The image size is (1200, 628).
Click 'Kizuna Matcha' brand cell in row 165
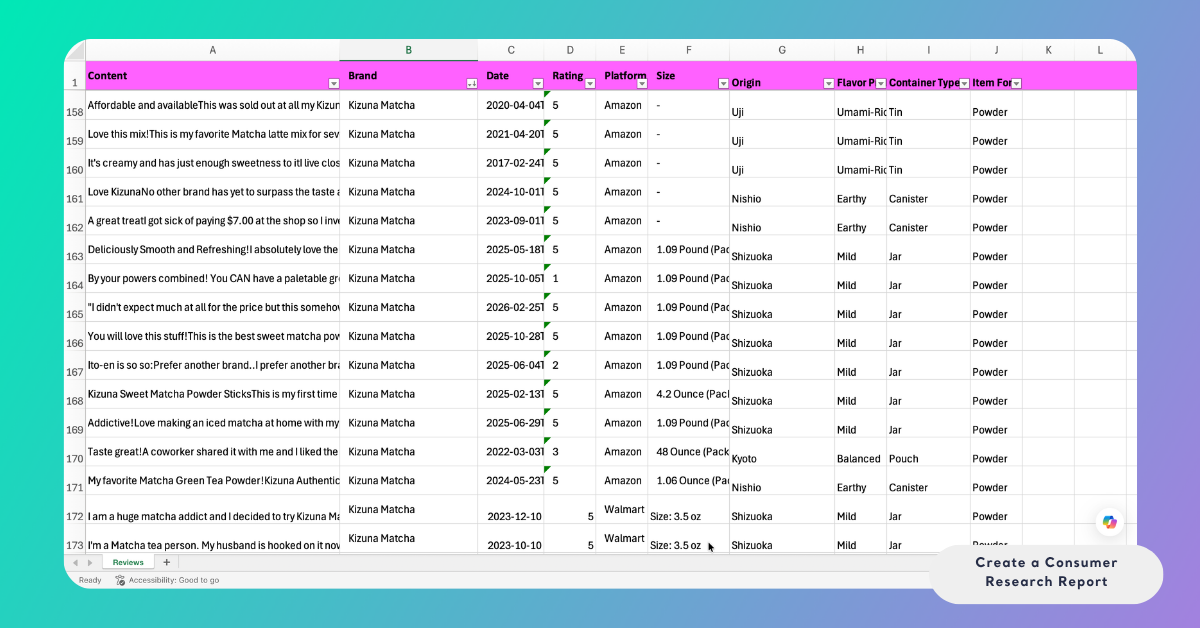click(x=409, y=307)
